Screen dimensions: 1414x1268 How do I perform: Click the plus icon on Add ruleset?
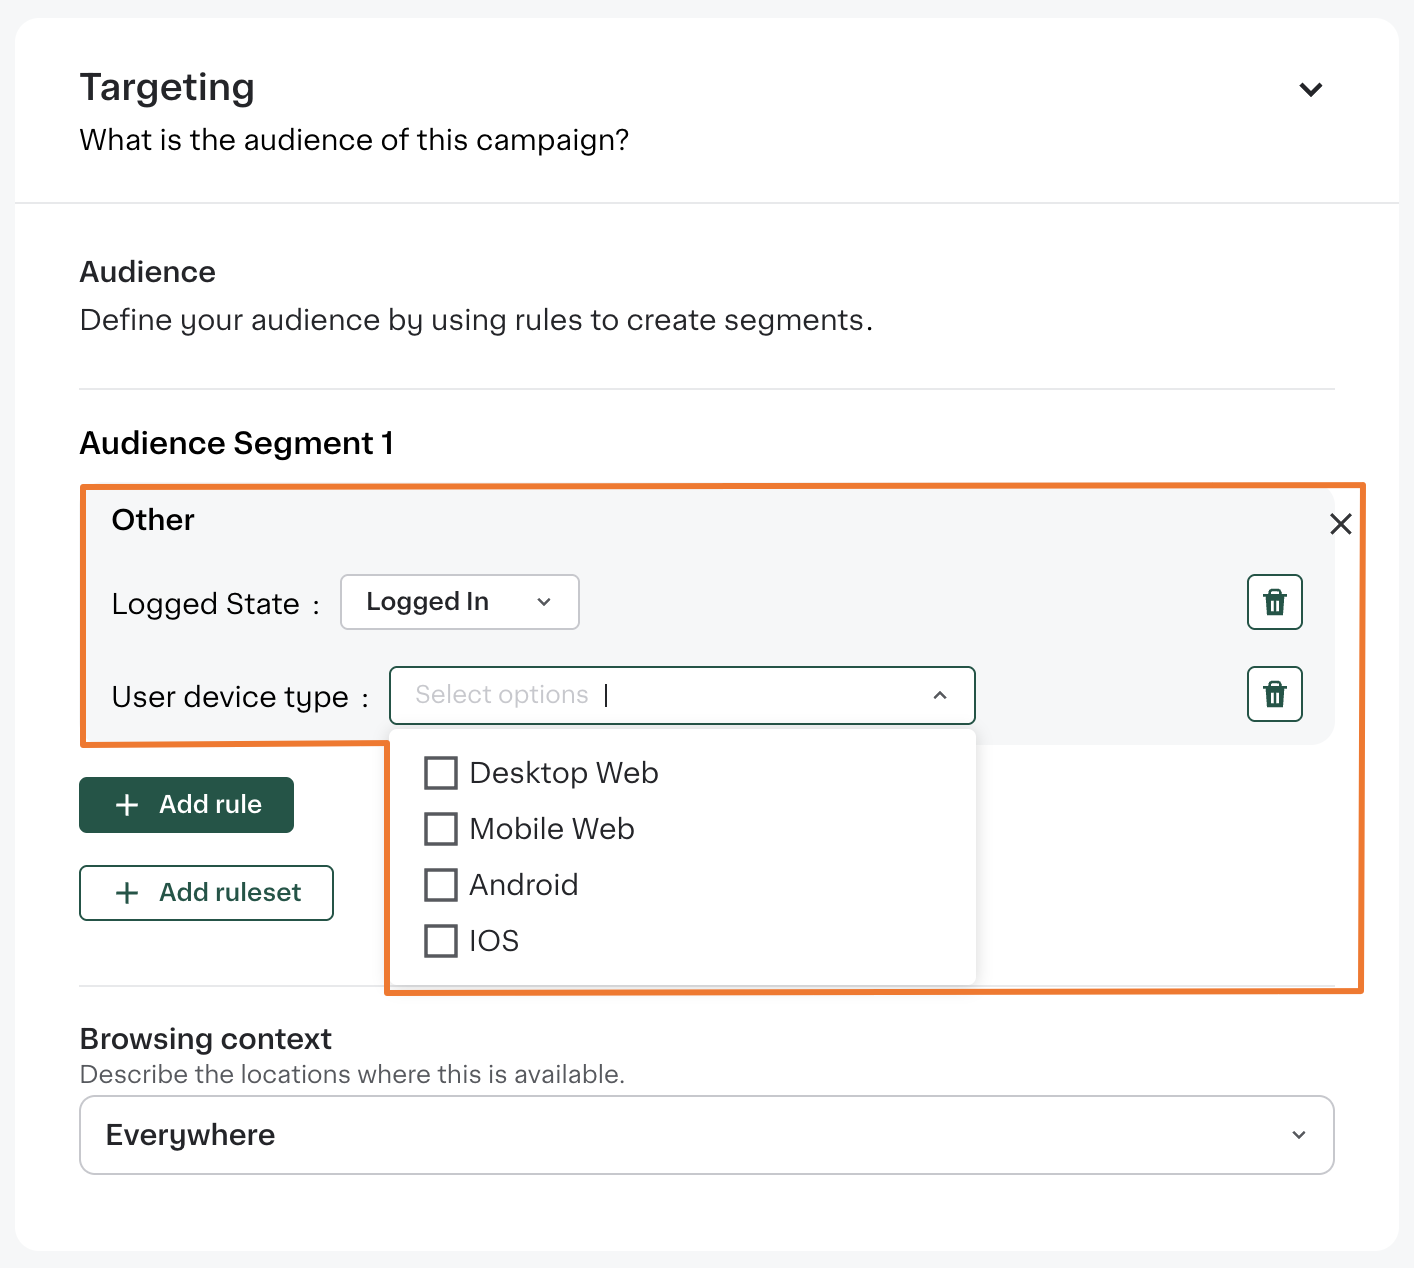point(127,893)
